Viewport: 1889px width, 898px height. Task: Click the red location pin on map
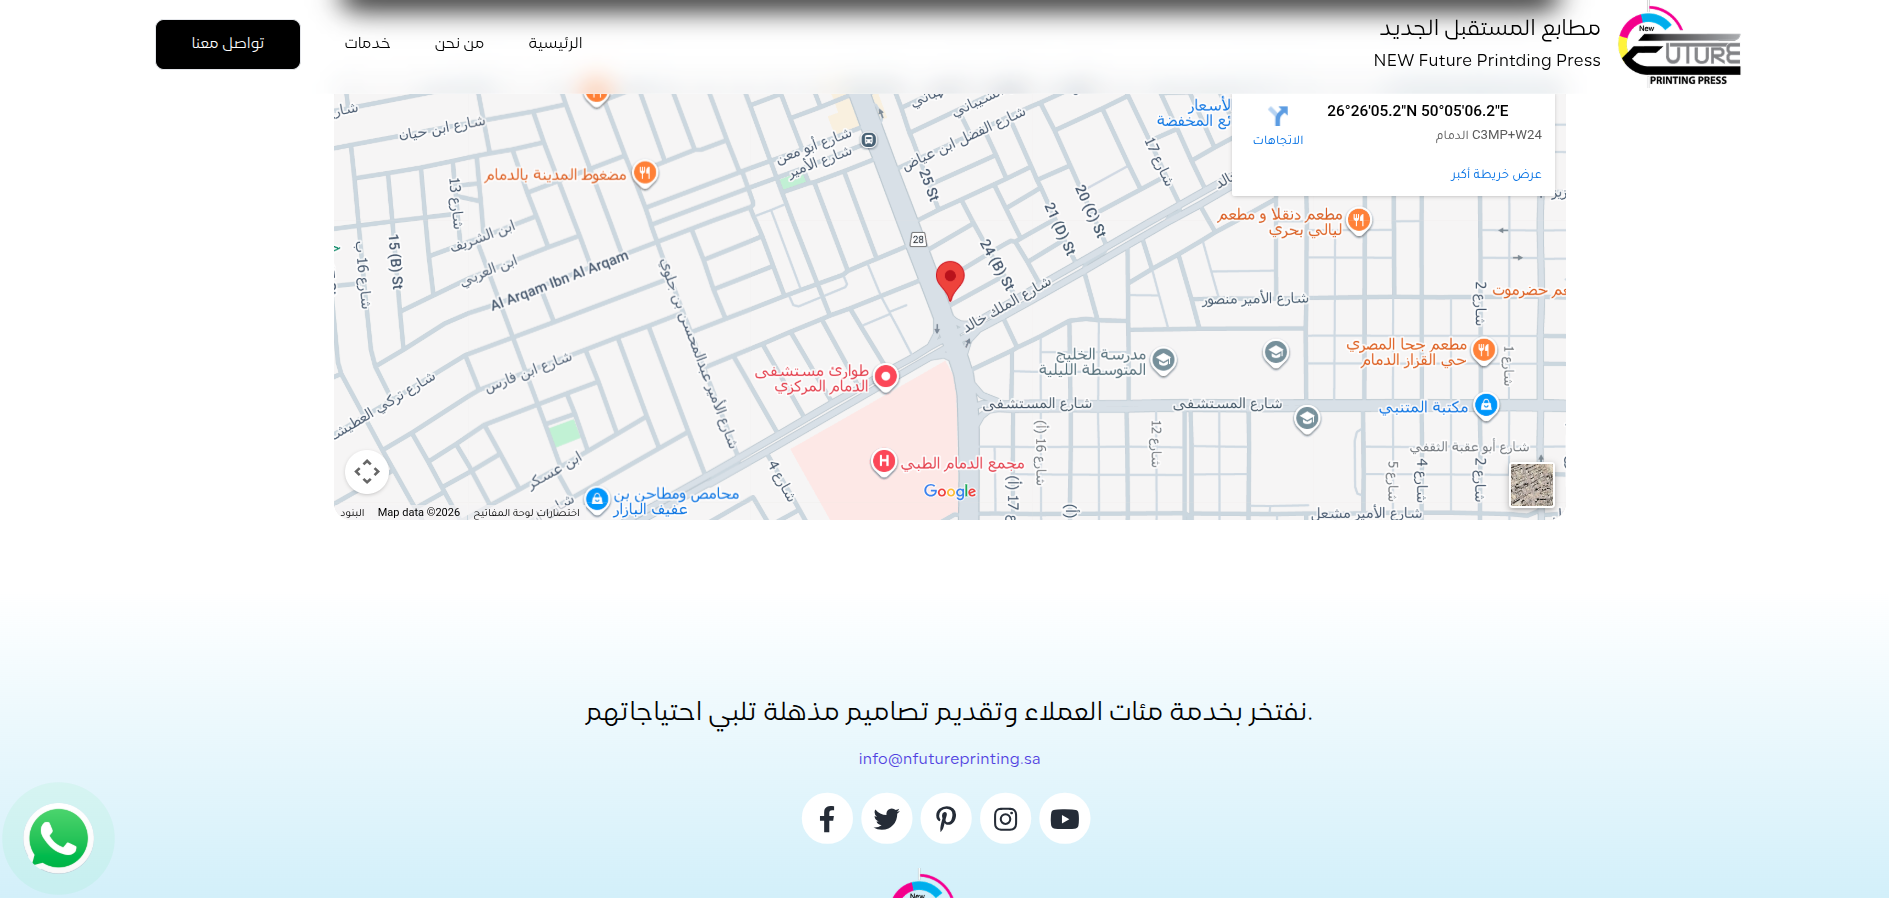(x=950, y=279)
